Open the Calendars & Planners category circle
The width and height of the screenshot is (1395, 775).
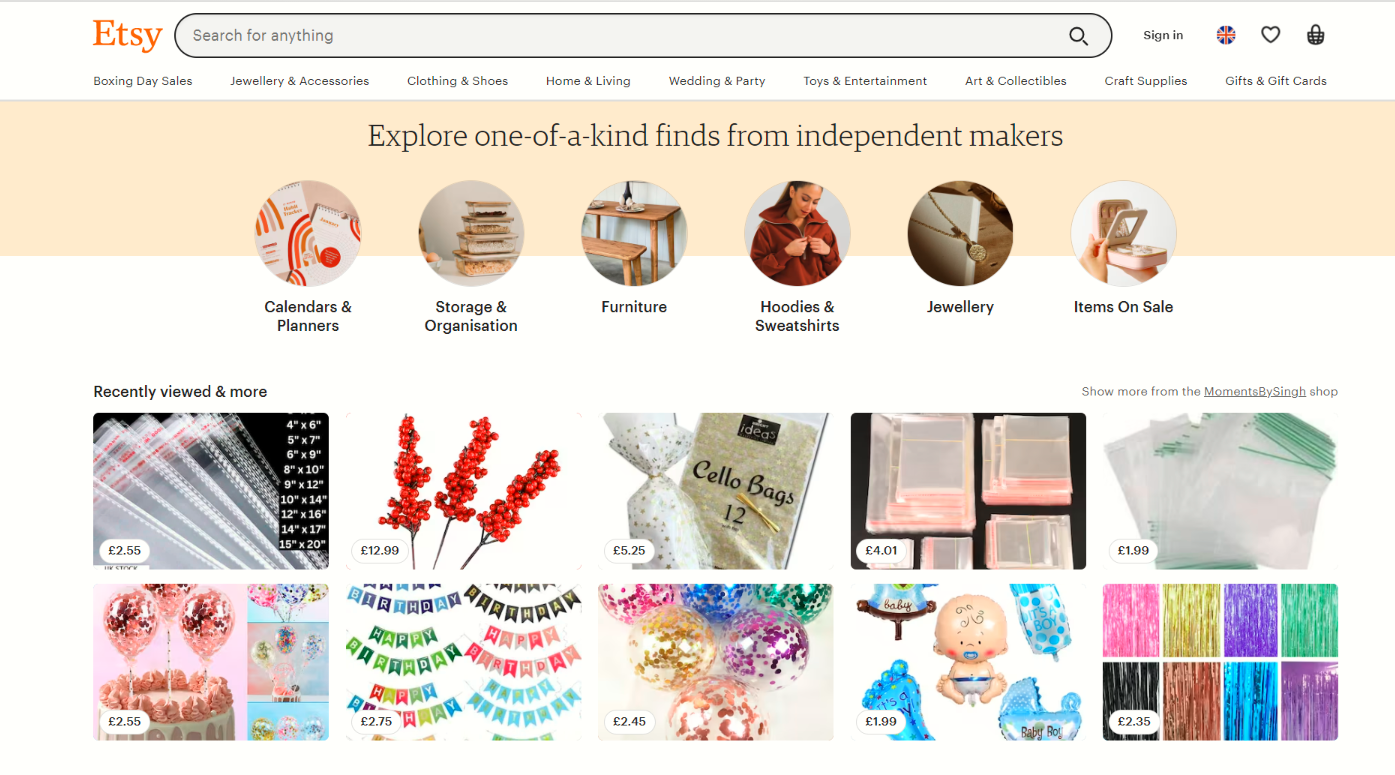click(308, 233)
